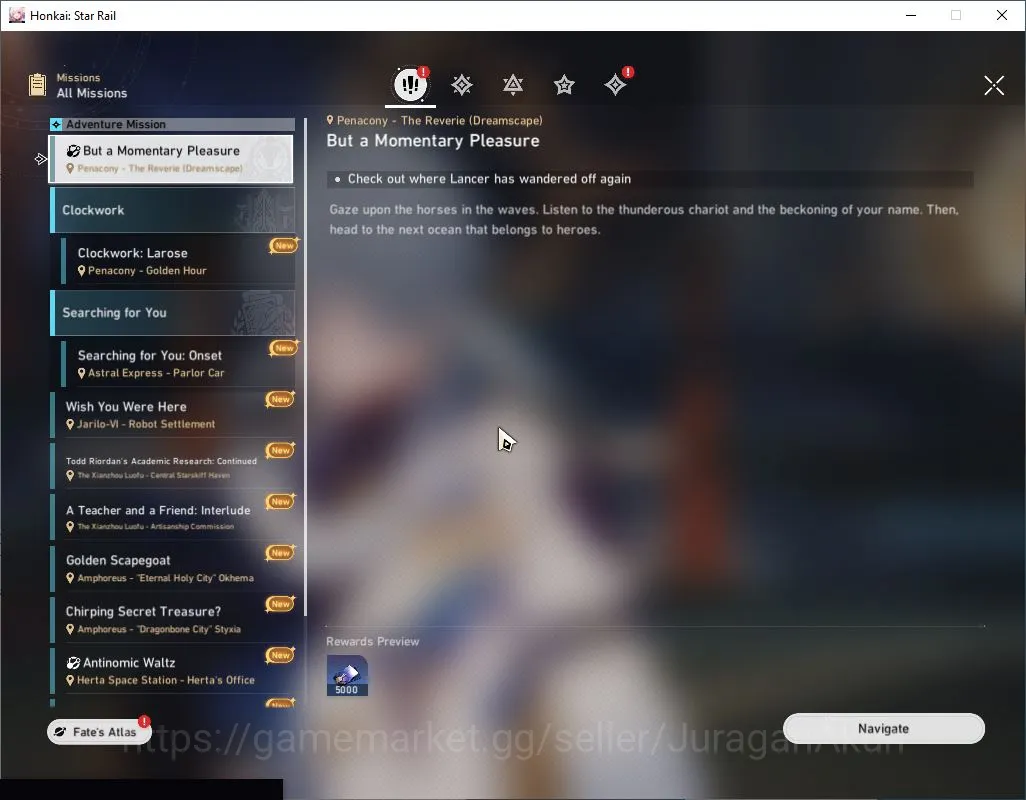Click the New badge on Searching for You: Onset
The width and height of the screenshot is (1026, 800).
click(284, 348)
